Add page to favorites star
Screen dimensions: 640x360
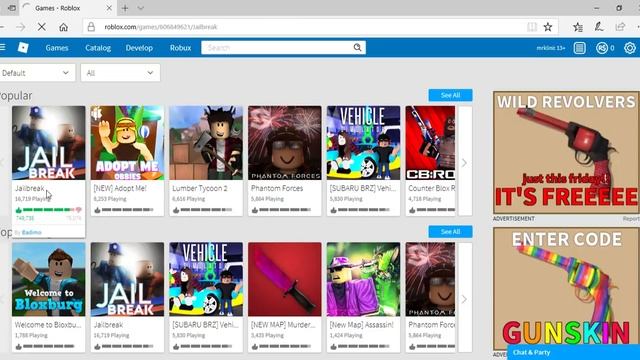click(x=548, y=27)
